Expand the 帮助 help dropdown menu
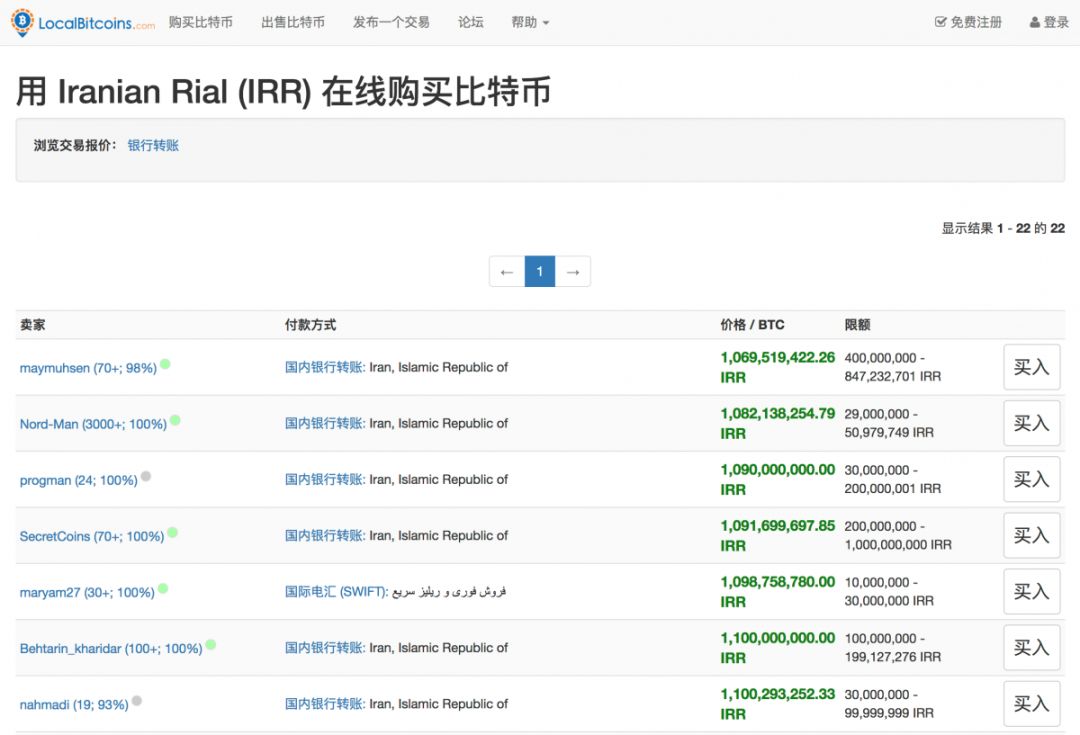1080x735 pixels. click(x=530, y=23)
